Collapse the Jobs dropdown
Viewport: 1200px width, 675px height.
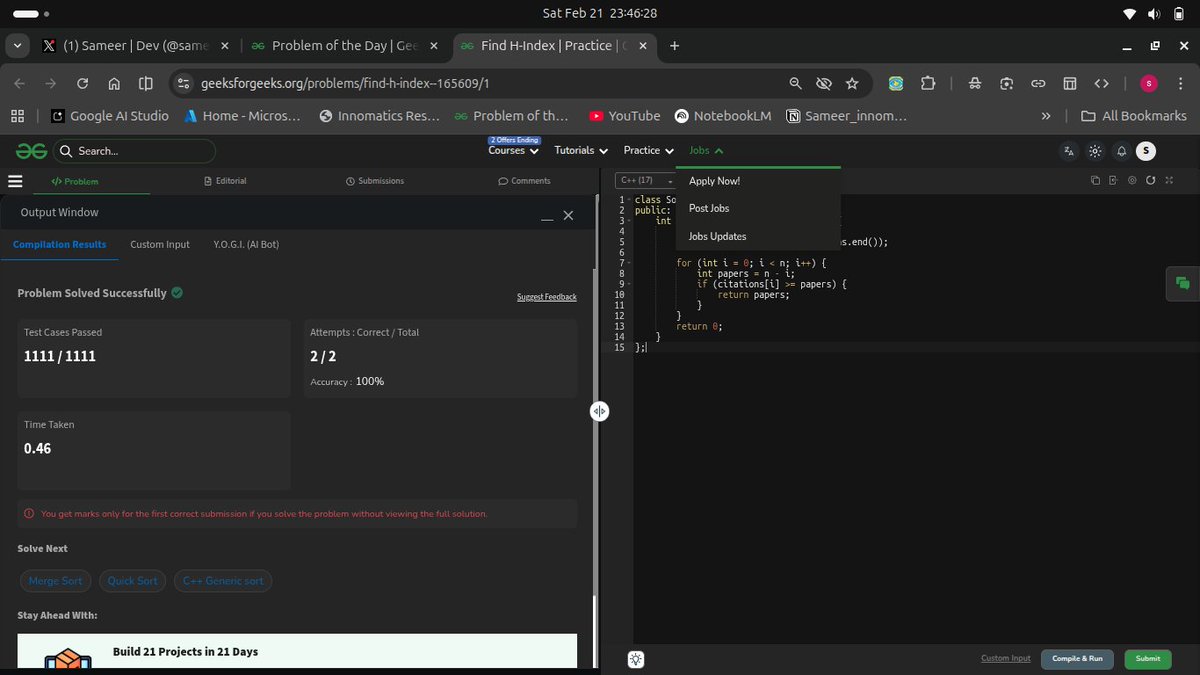click(706, 150)
